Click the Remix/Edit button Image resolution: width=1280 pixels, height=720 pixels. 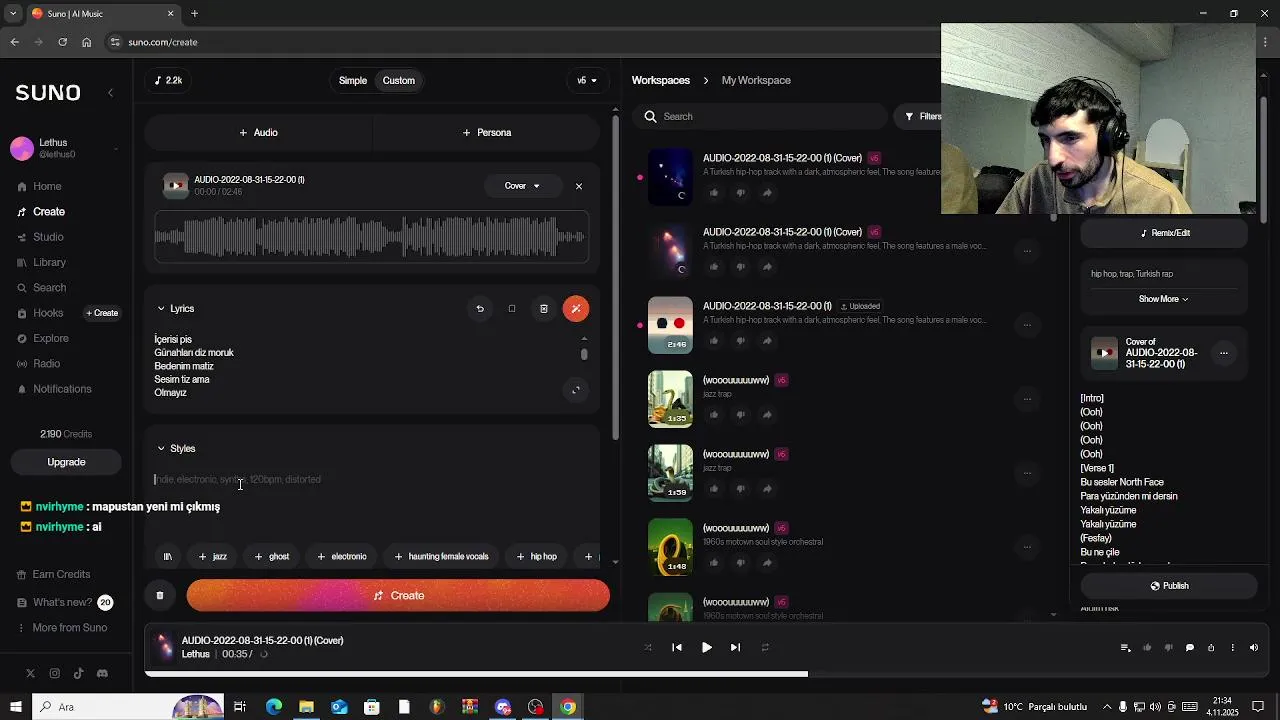[x=1165, y=233]
